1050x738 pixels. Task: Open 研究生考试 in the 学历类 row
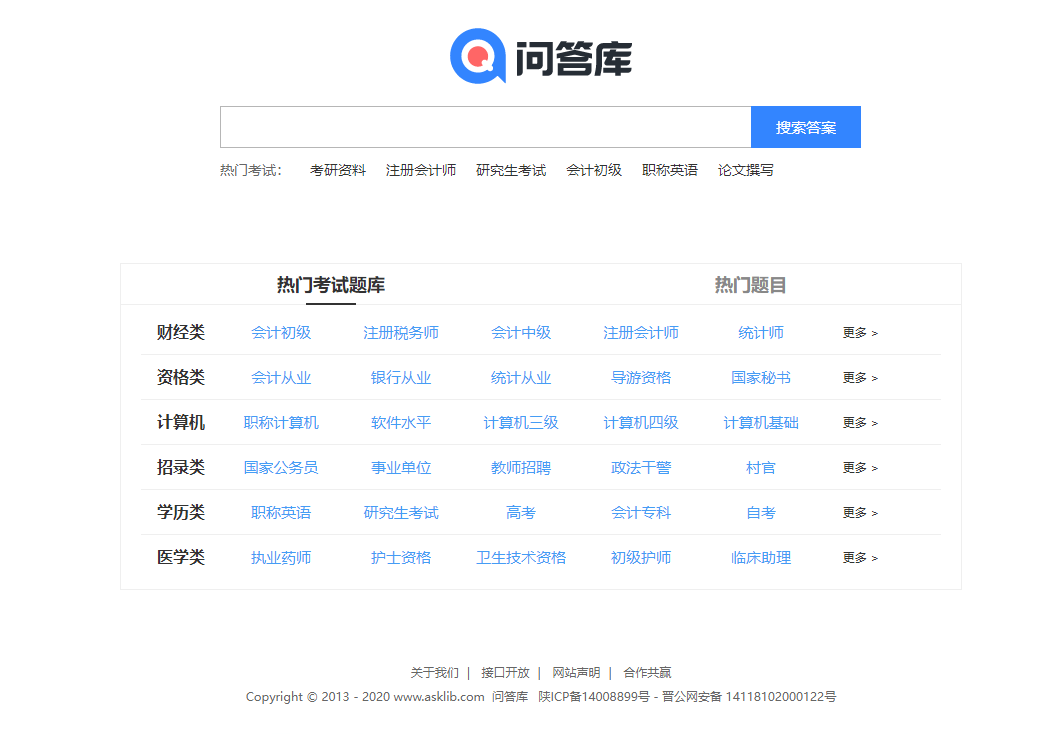pos(401,512)
